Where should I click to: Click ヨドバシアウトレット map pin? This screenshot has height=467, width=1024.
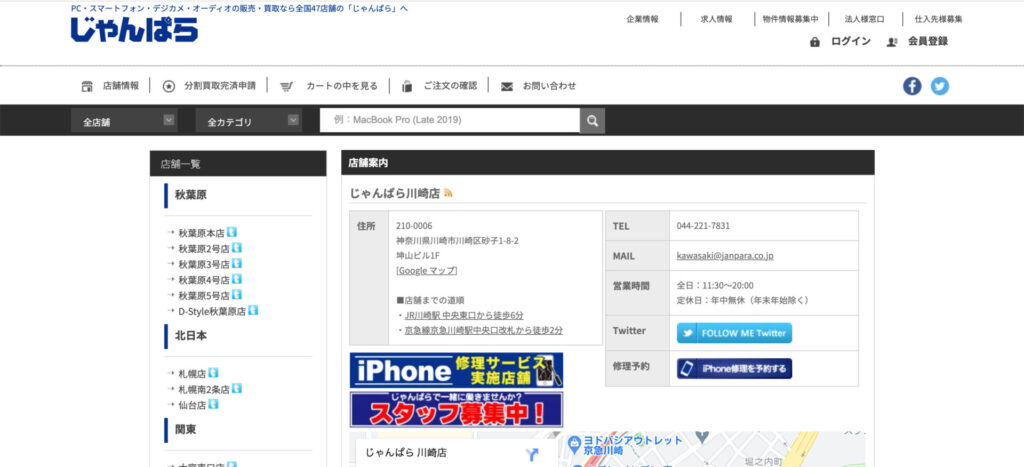(x=575, y=443)
